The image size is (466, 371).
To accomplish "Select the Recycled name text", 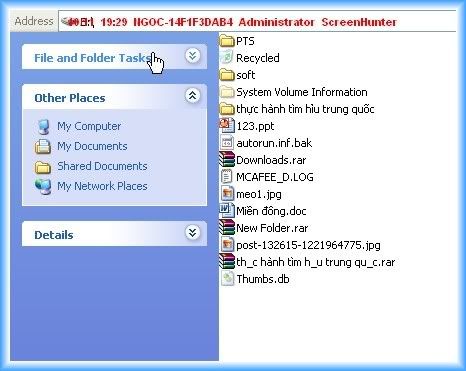I will coord(258,58).
